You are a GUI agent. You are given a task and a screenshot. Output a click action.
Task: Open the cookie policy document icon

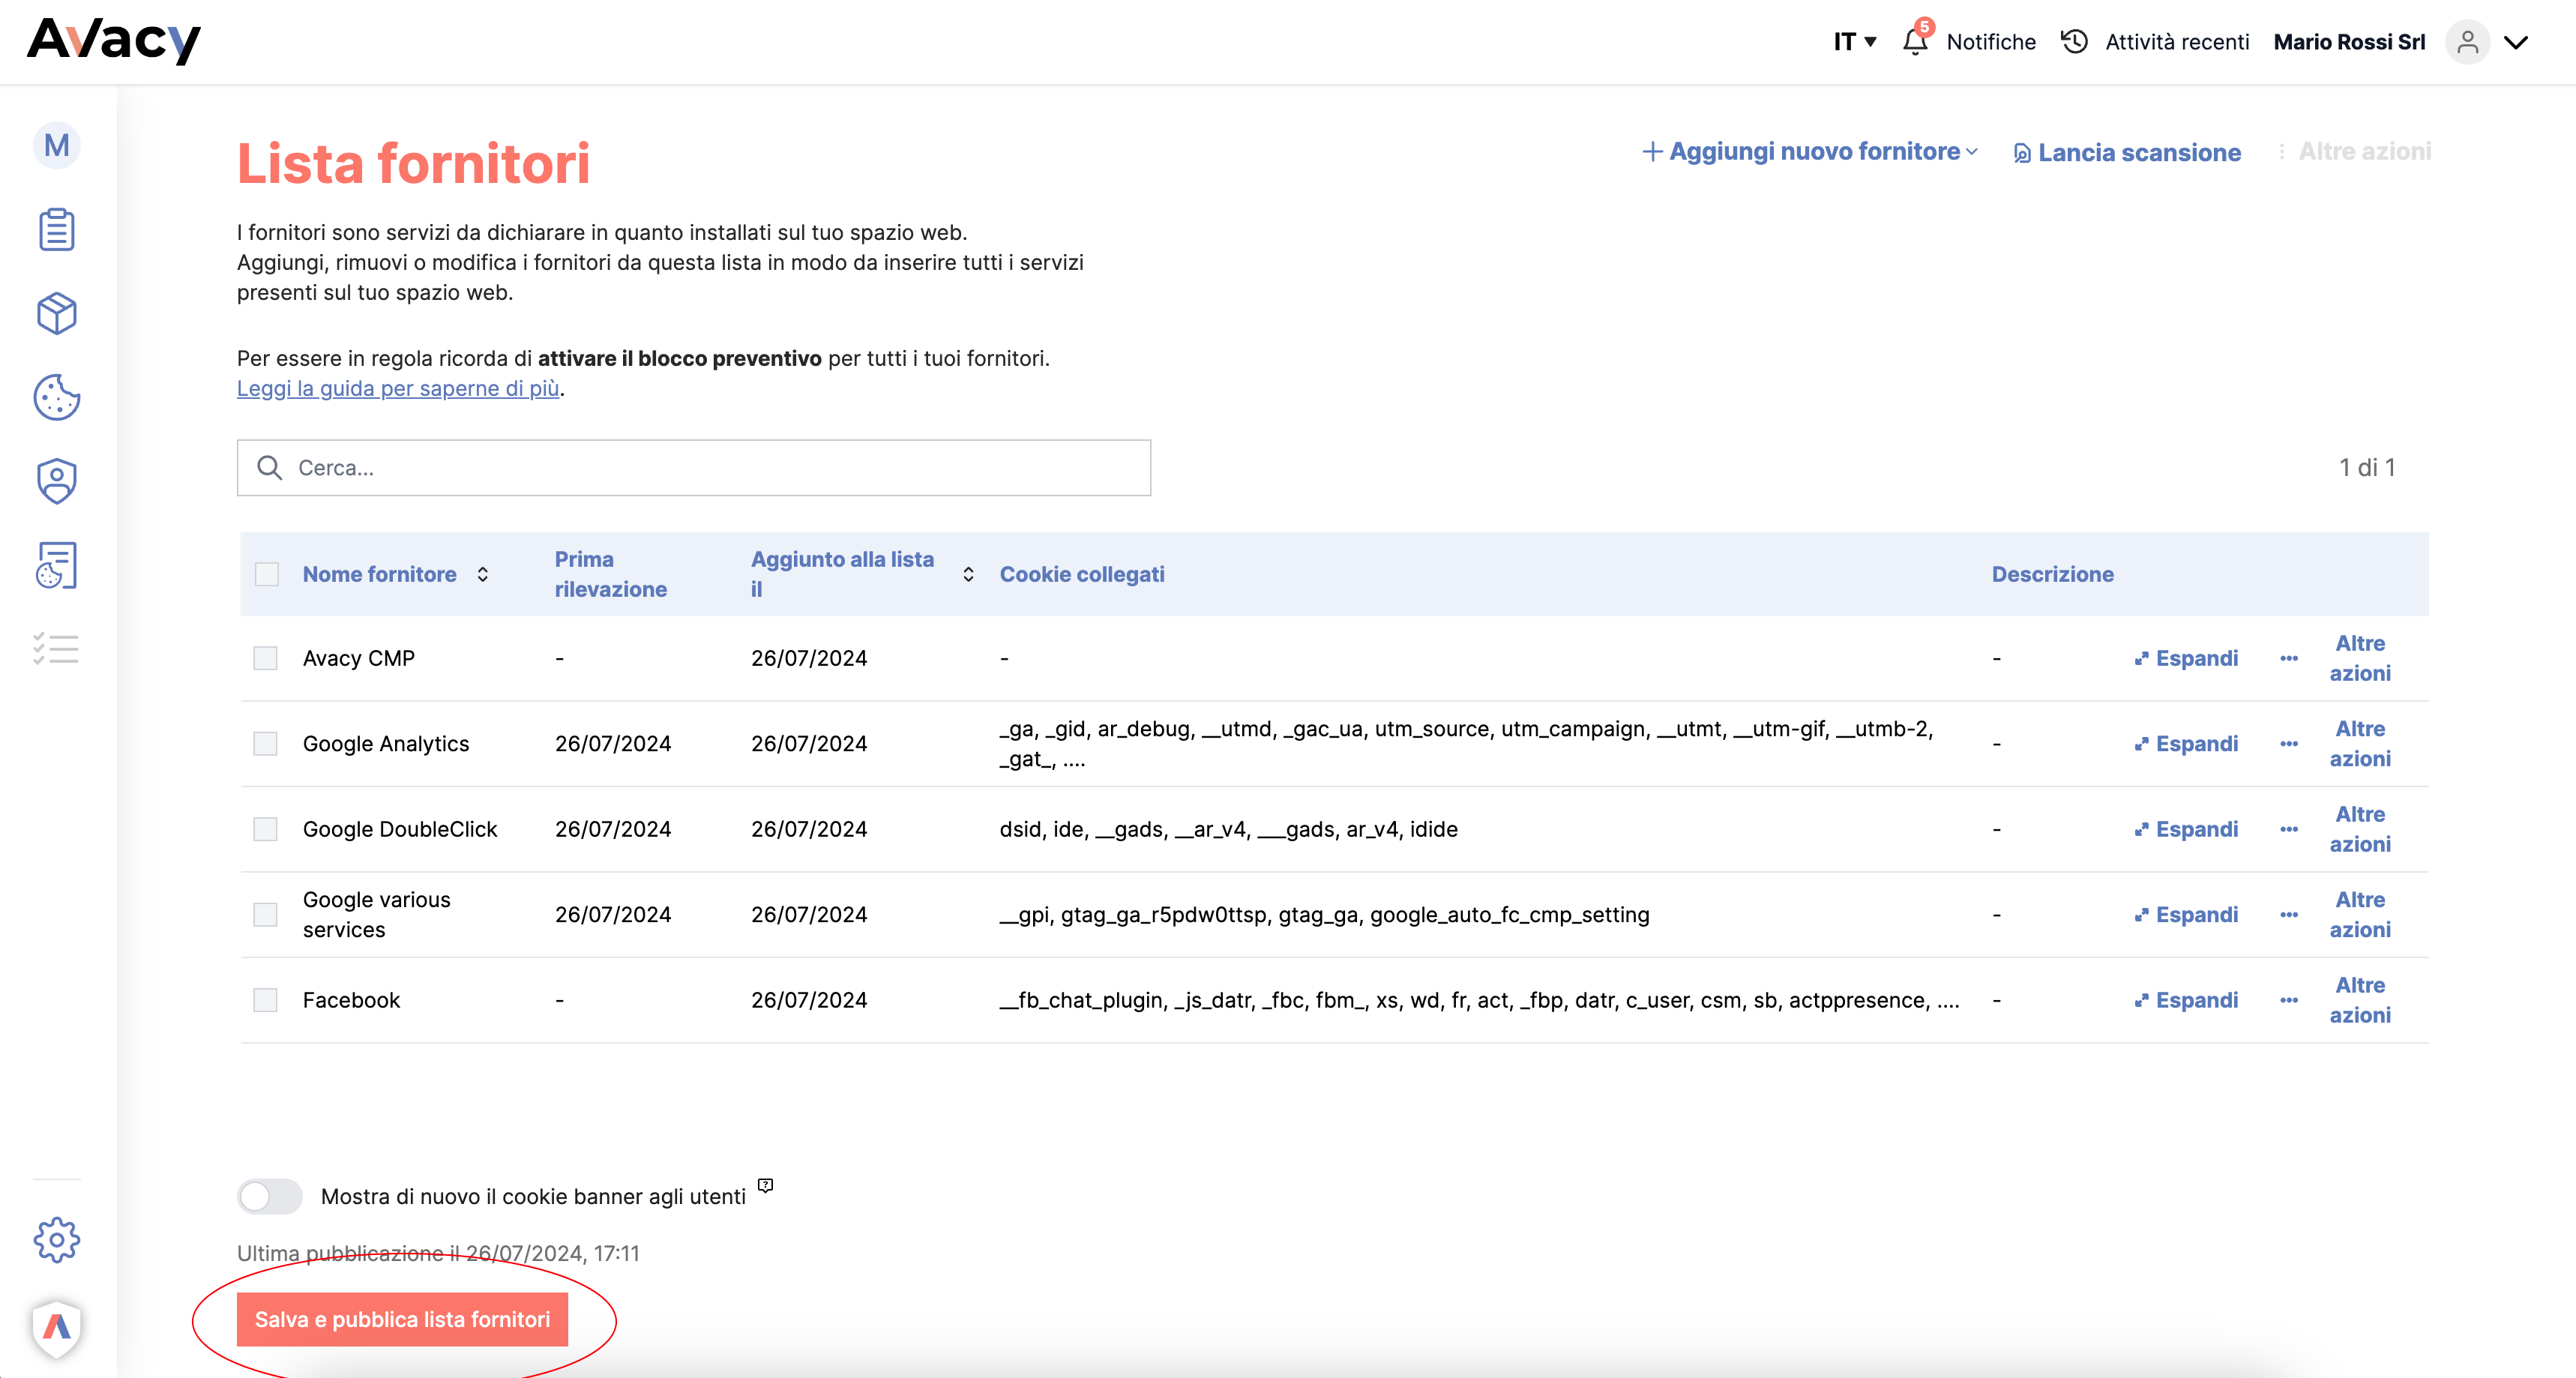point(57,566)
